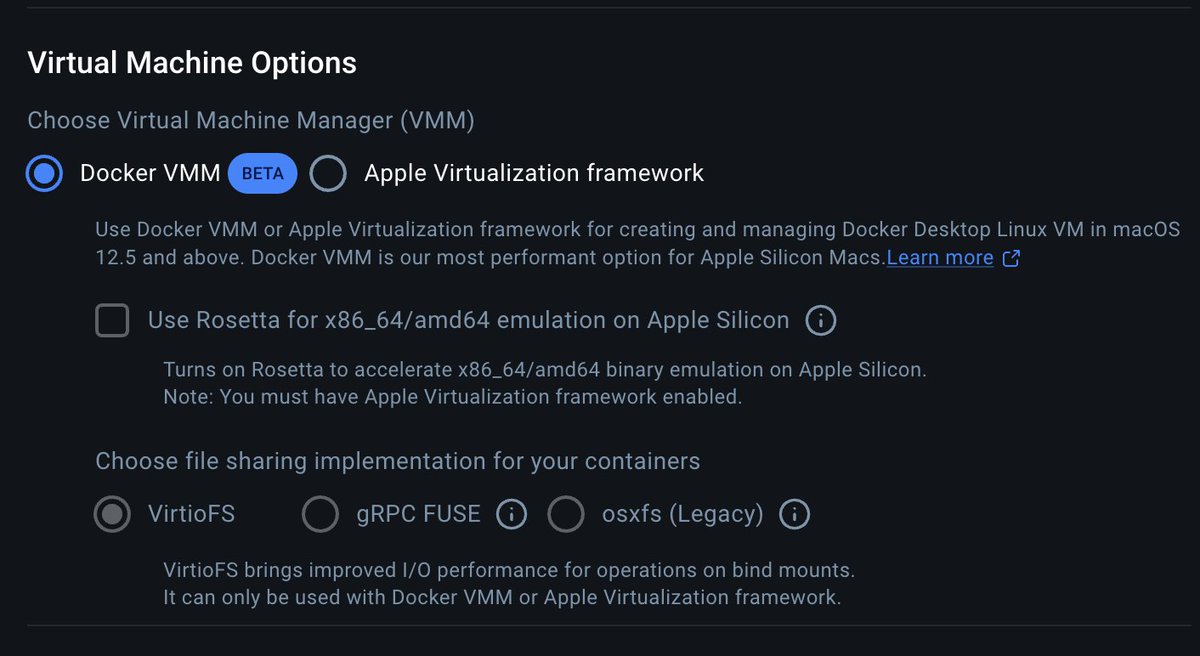This screenshot has width=1200, height=656.
Task: Click info icon next to osxfs (Legacy)
Action: [x=794, y=515]
